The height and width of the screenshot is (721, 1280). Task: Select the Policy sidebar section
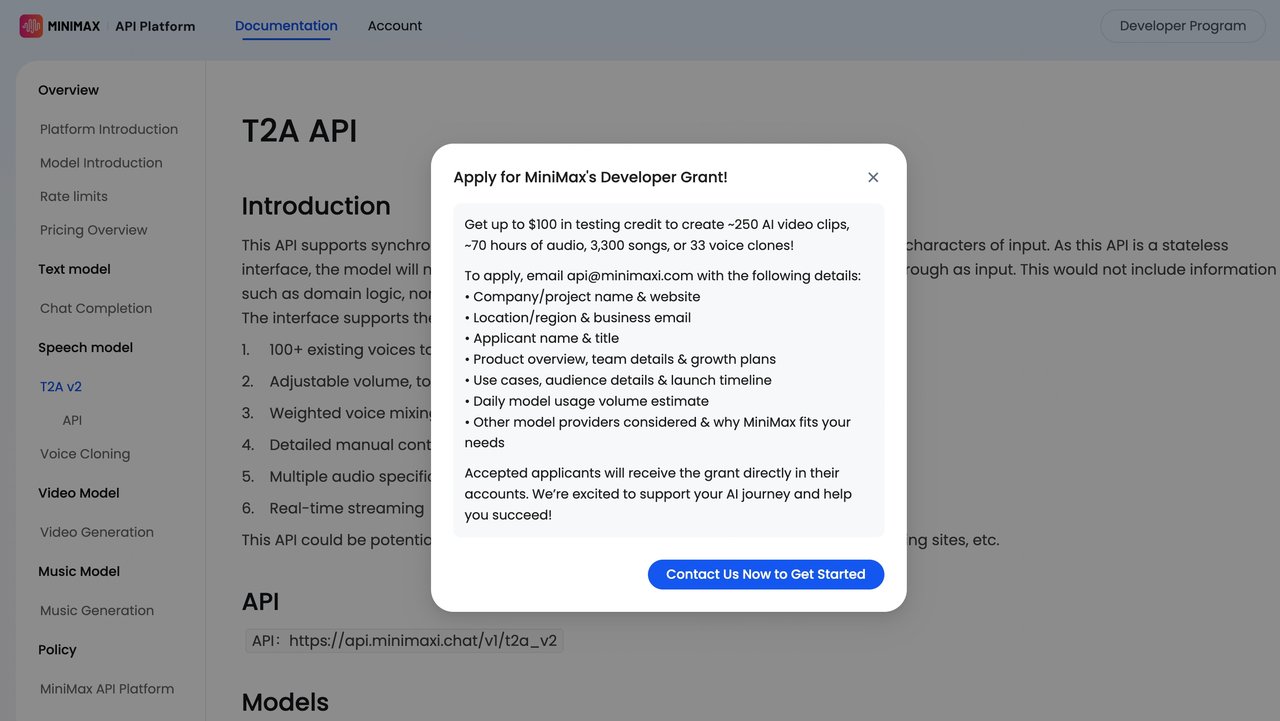(x=57, y=650)
